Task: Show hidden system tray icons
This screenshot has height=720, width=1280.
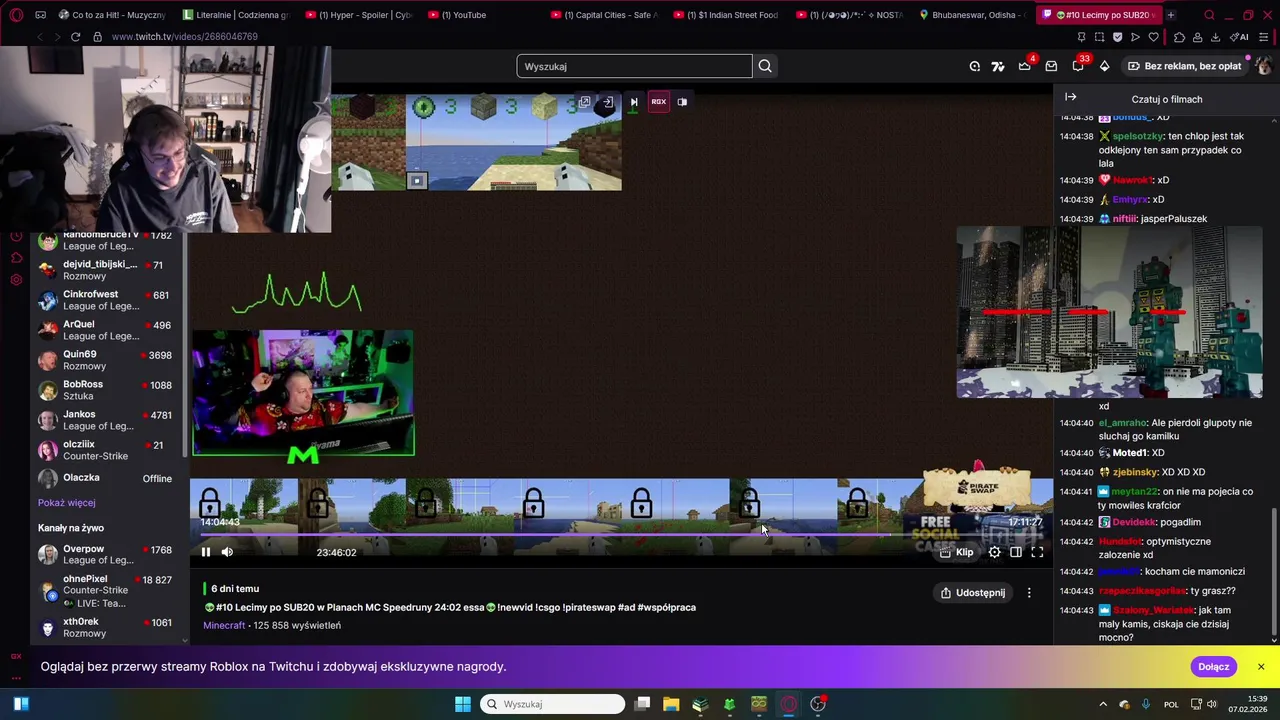Action: (x=1103, y=704)
